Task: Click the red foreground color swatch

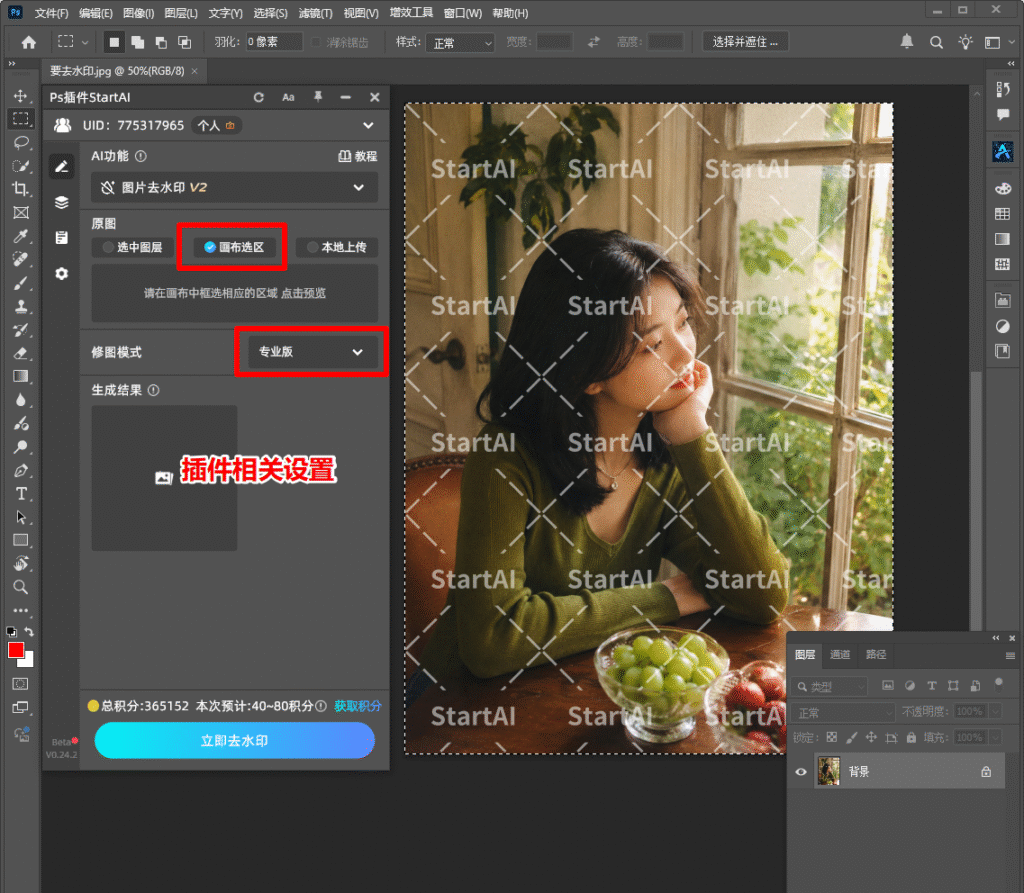Action: click(16, 650)
